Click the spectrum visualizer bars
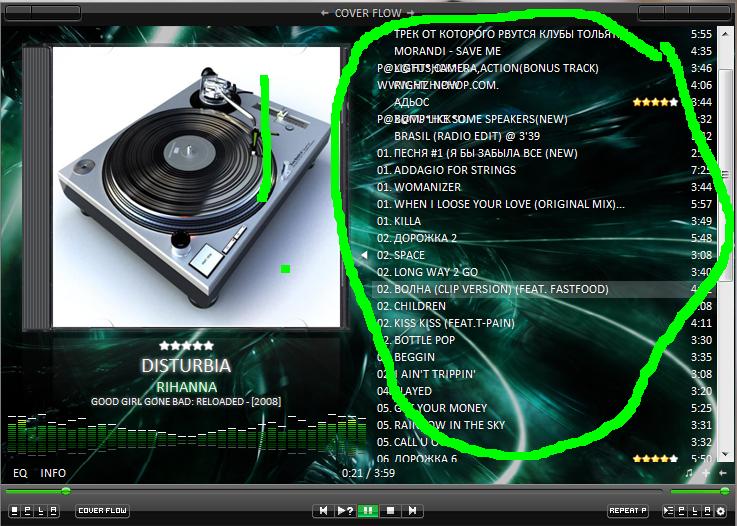 pos(187,435)
